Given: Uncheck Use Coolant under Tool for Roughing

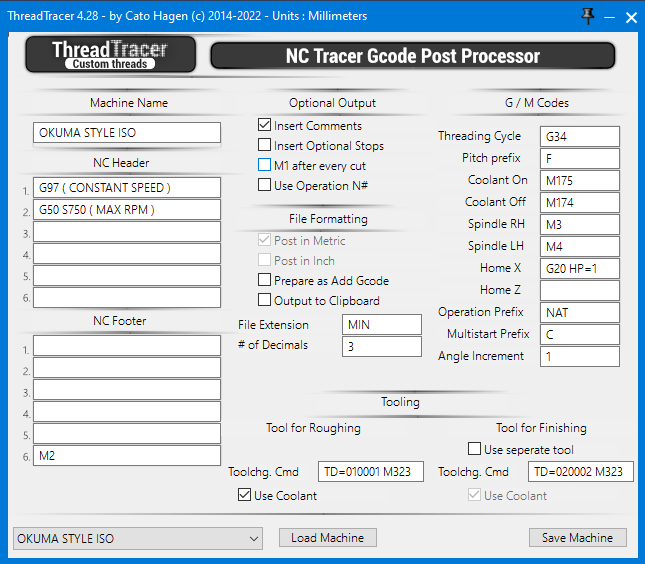Looking at the screenshot, I should (x=245, y=496).
